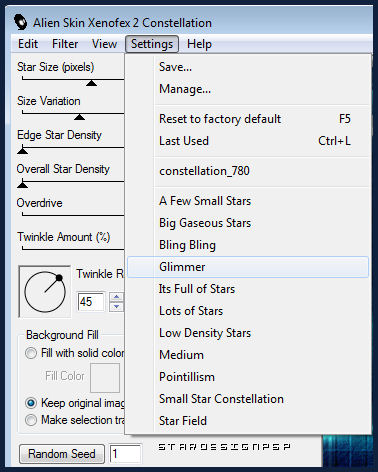Apply the Bling Bling preset
The width and height of the screenshot is (378, 472).
pyautogui.click(x=248, y=245)
